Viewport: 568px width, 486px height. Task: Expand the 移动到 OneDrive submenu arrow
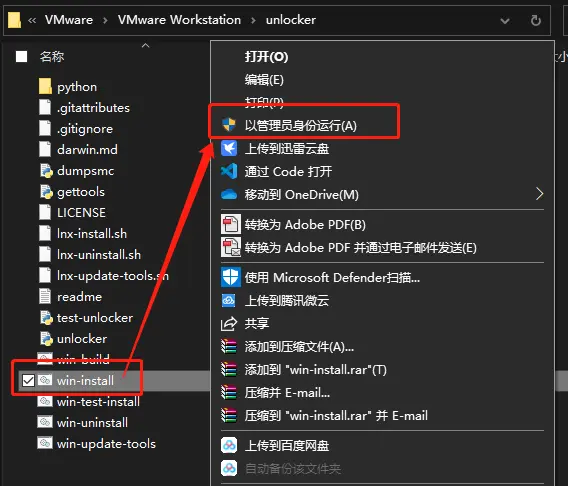click(x=539, y=194)
